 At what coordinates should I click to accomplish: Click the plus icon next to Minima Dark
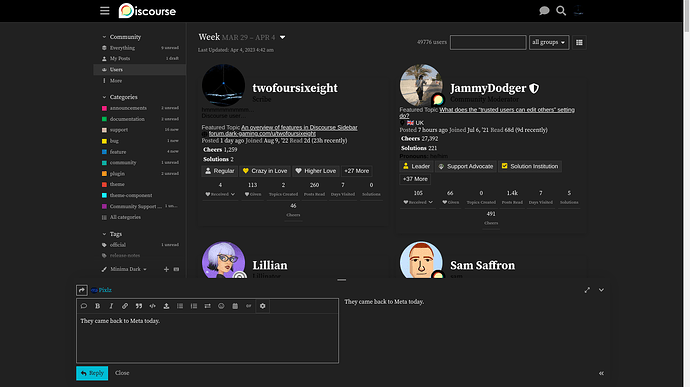click(x=166, y=269)
